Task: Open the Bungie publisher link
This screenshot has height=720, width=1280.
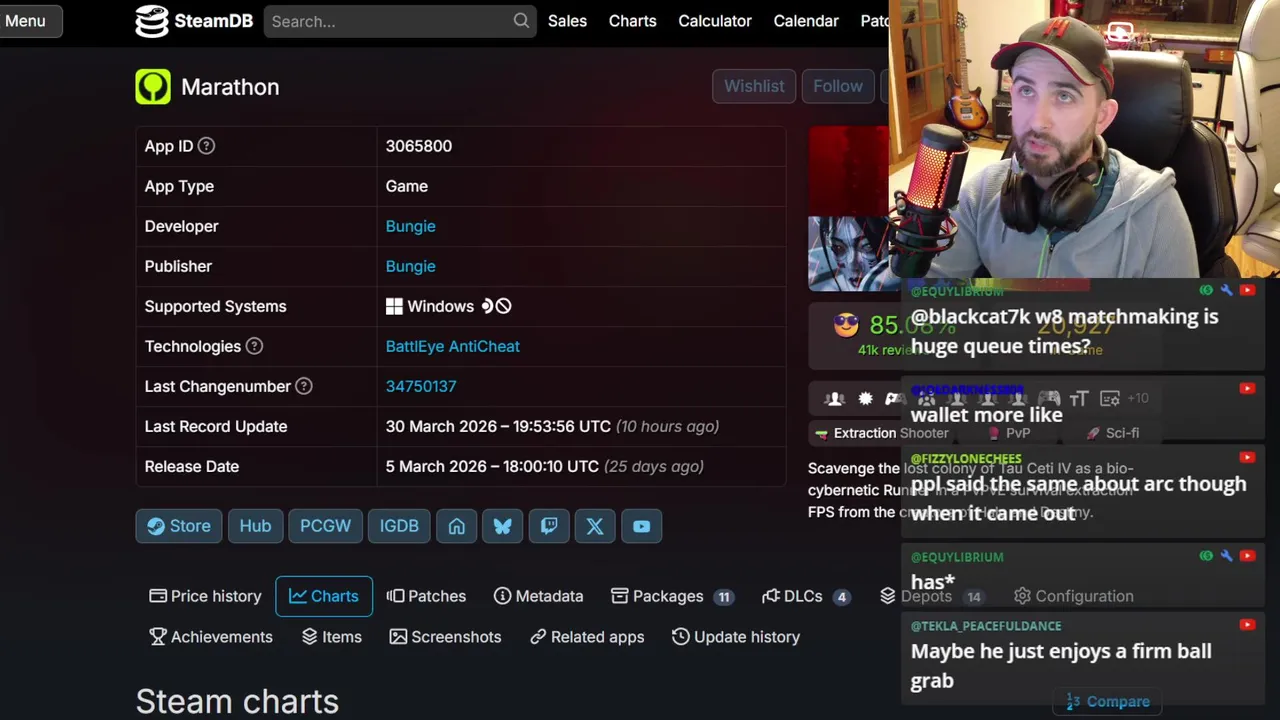Action: [411, 266]
